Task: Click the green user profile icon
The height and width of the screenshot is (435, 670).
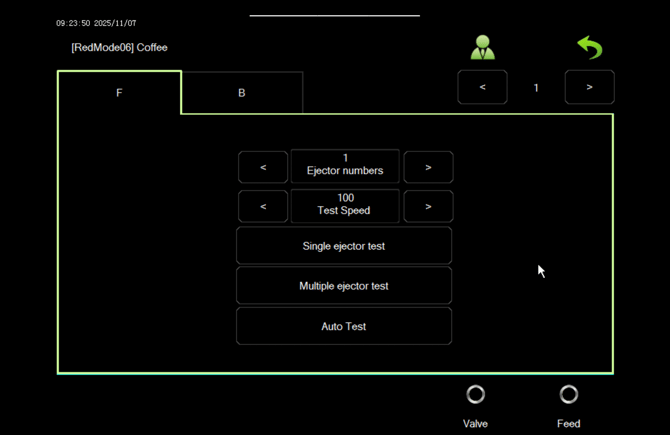Action: (x=483, y=47)
